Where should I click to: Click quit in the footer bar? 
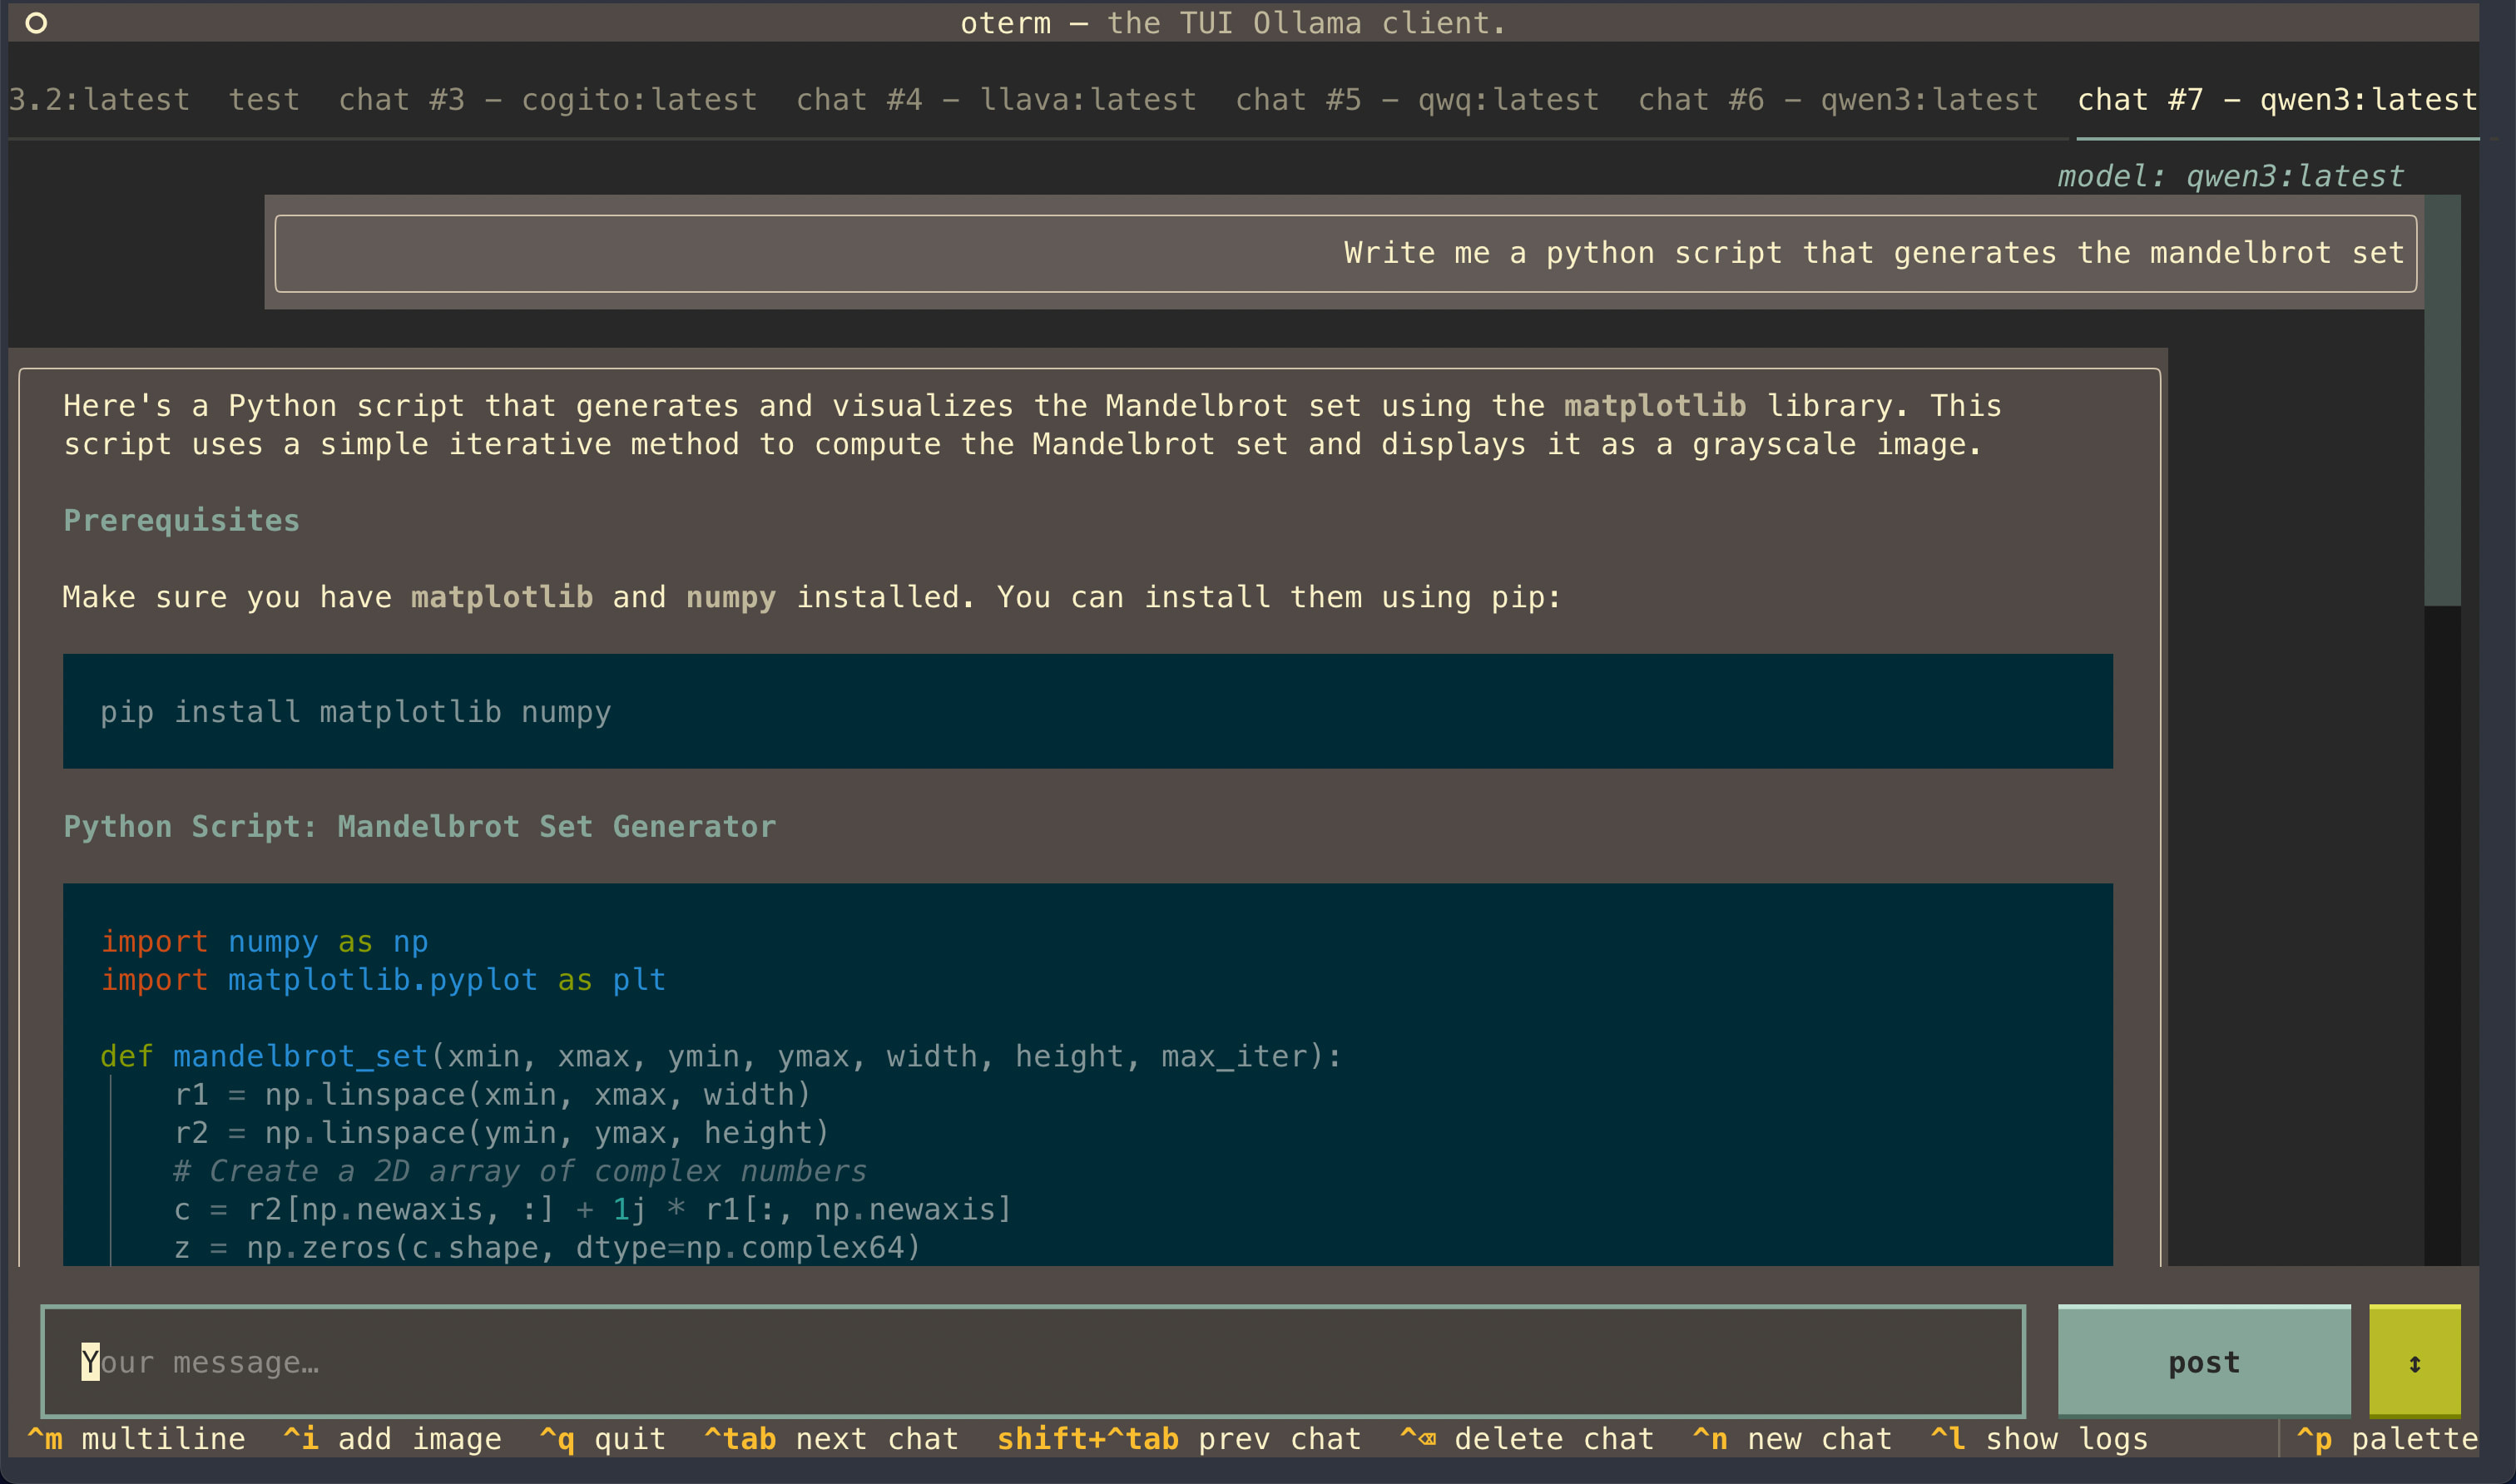tap(602, 1439)
